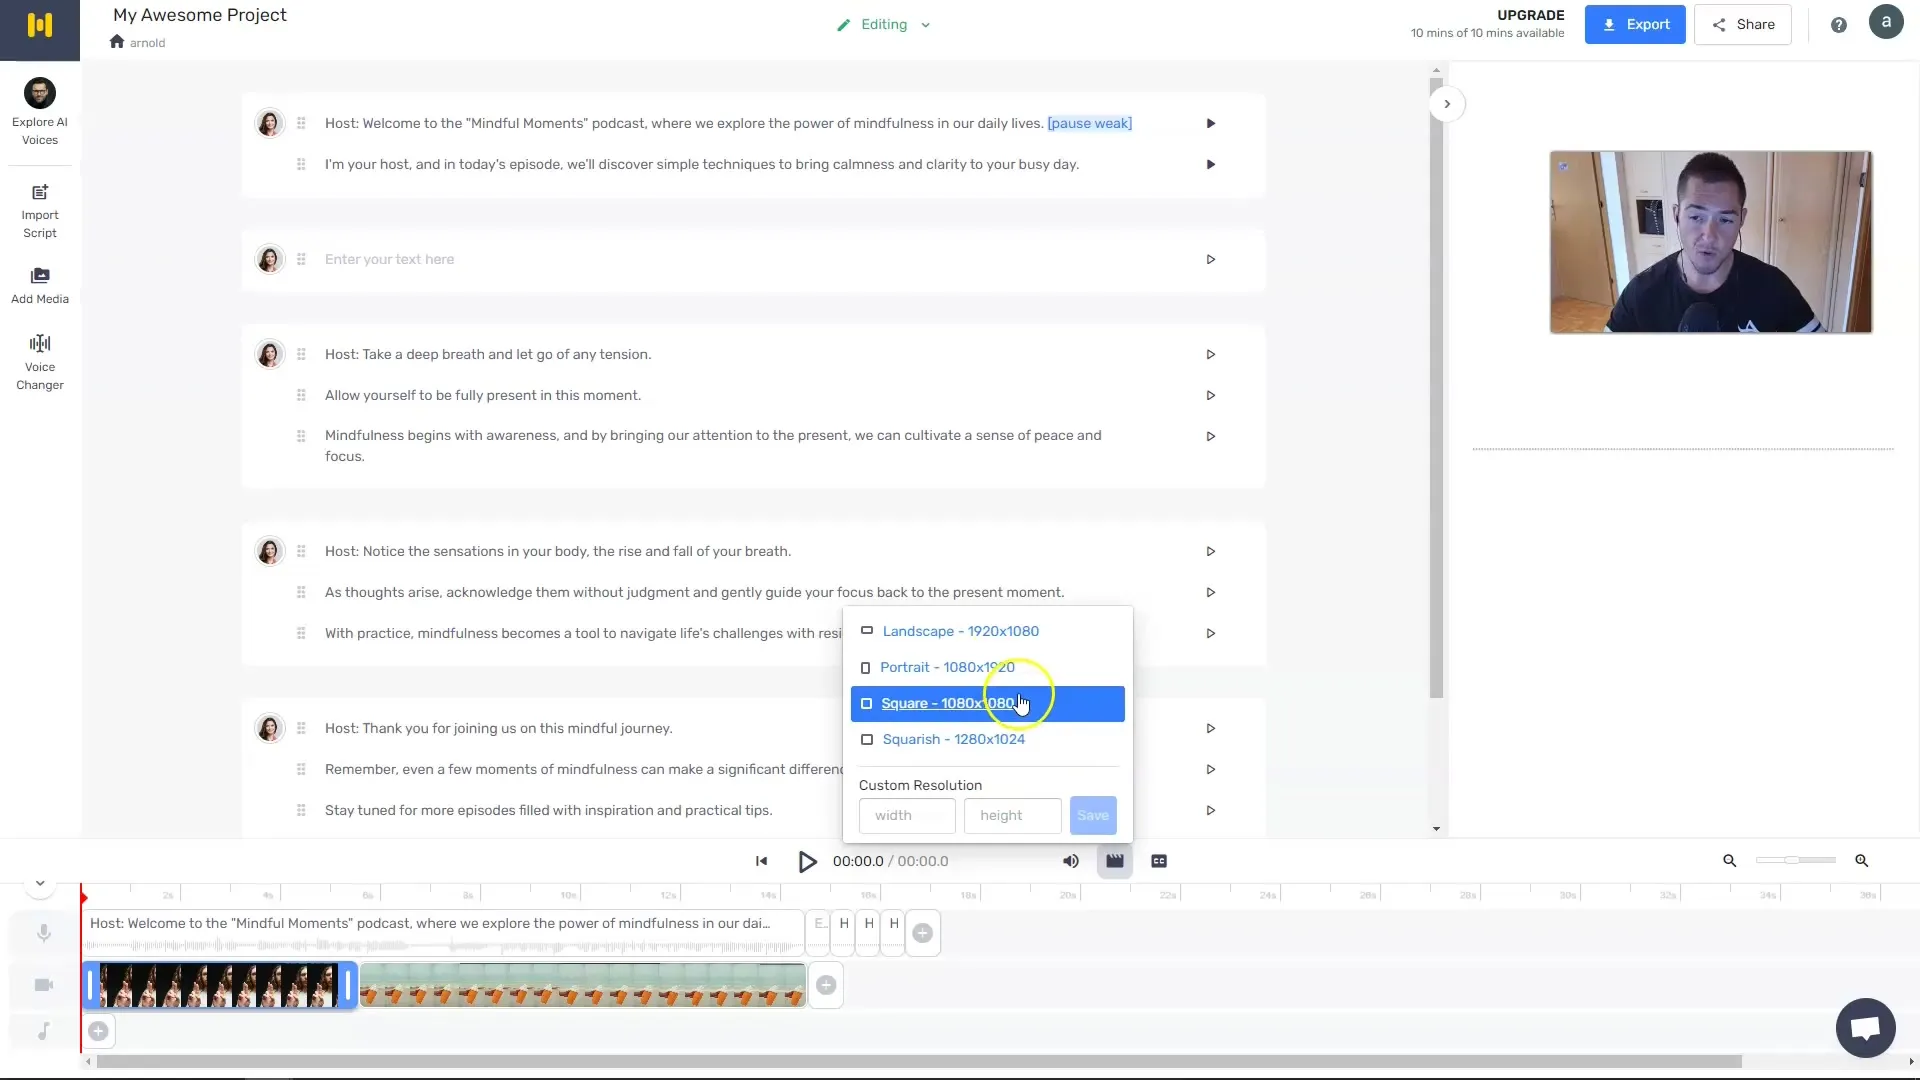Image resolution: width=1920 pixels, height=1080 pixels.
Task: Play 'Notice the sensations' line
Action: coord(1210,551)
